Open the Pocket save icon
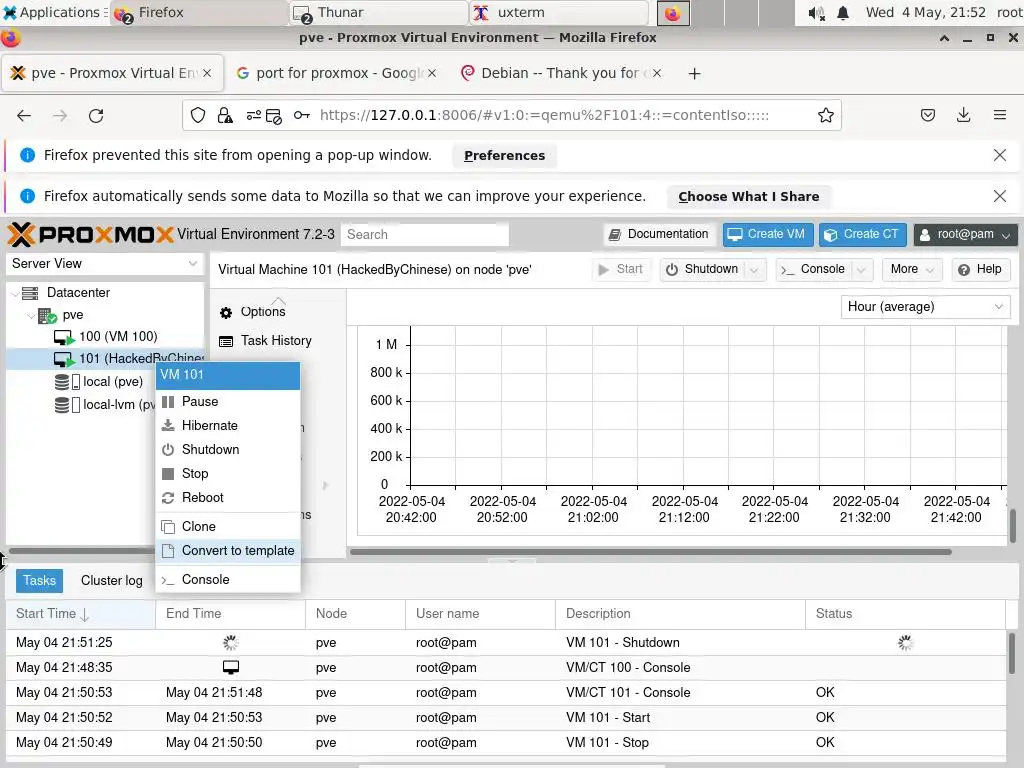The height and width of the screenshot is (768, 1024). [927, 116]
